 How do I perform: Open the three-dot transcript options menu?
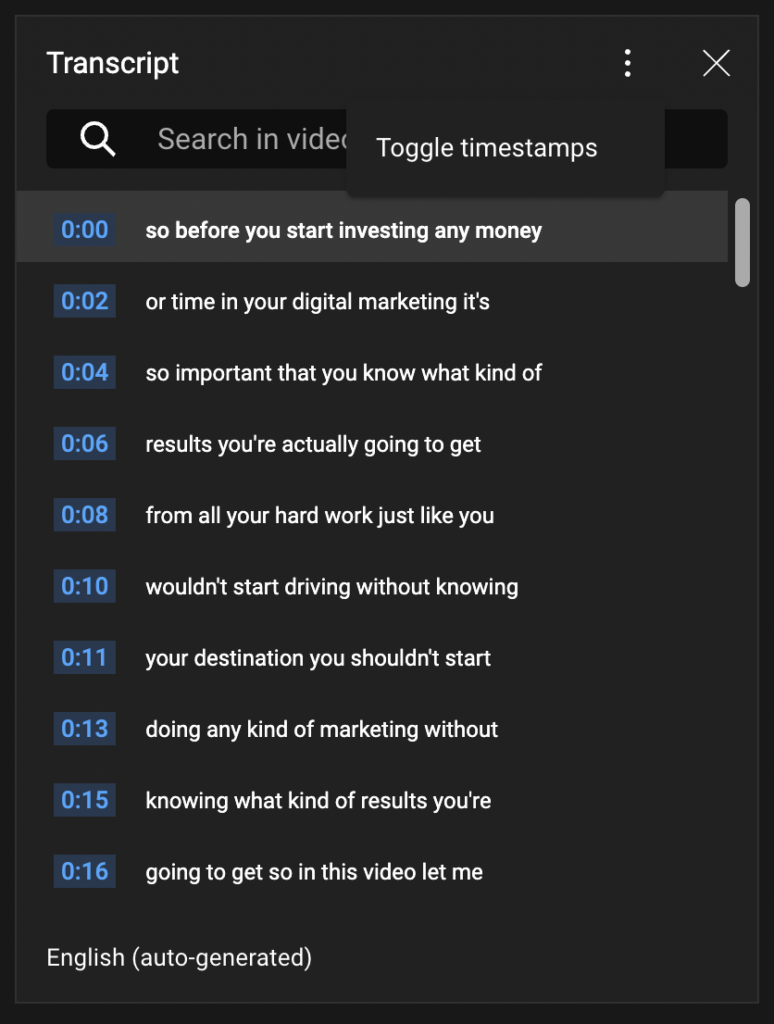tap(627, 63)
